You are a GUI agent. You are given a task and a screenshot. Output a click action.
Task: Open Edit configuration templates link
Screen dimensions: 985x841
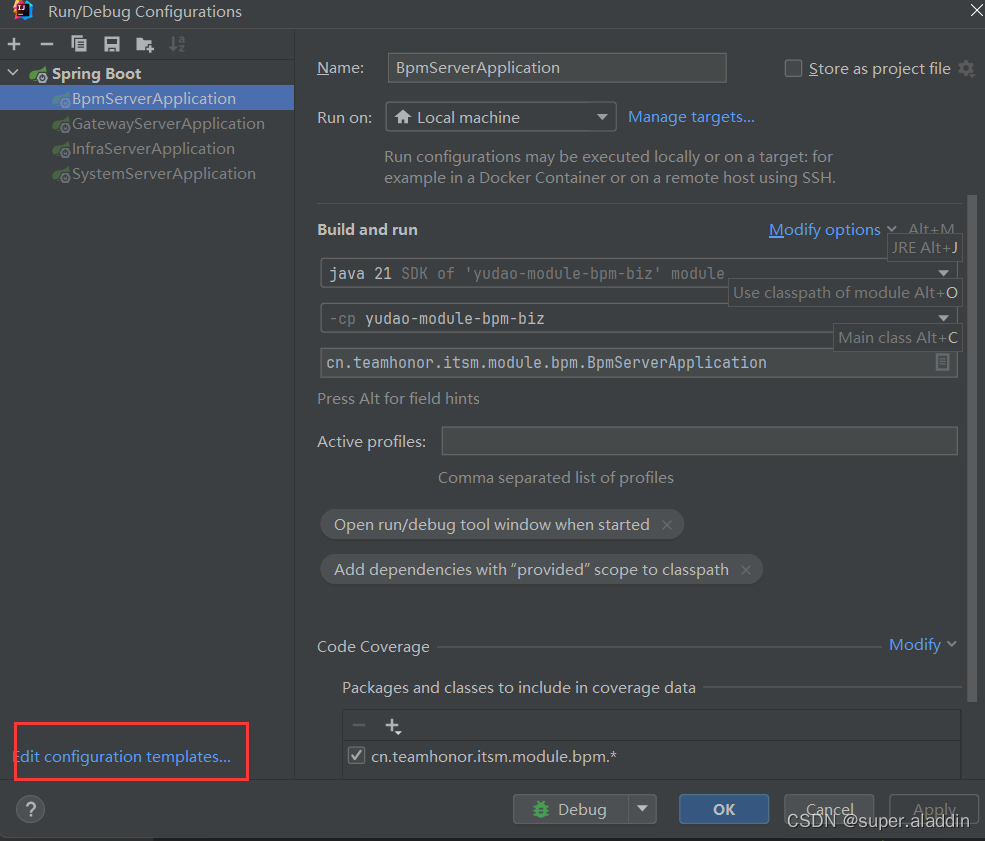click(122, 756)
